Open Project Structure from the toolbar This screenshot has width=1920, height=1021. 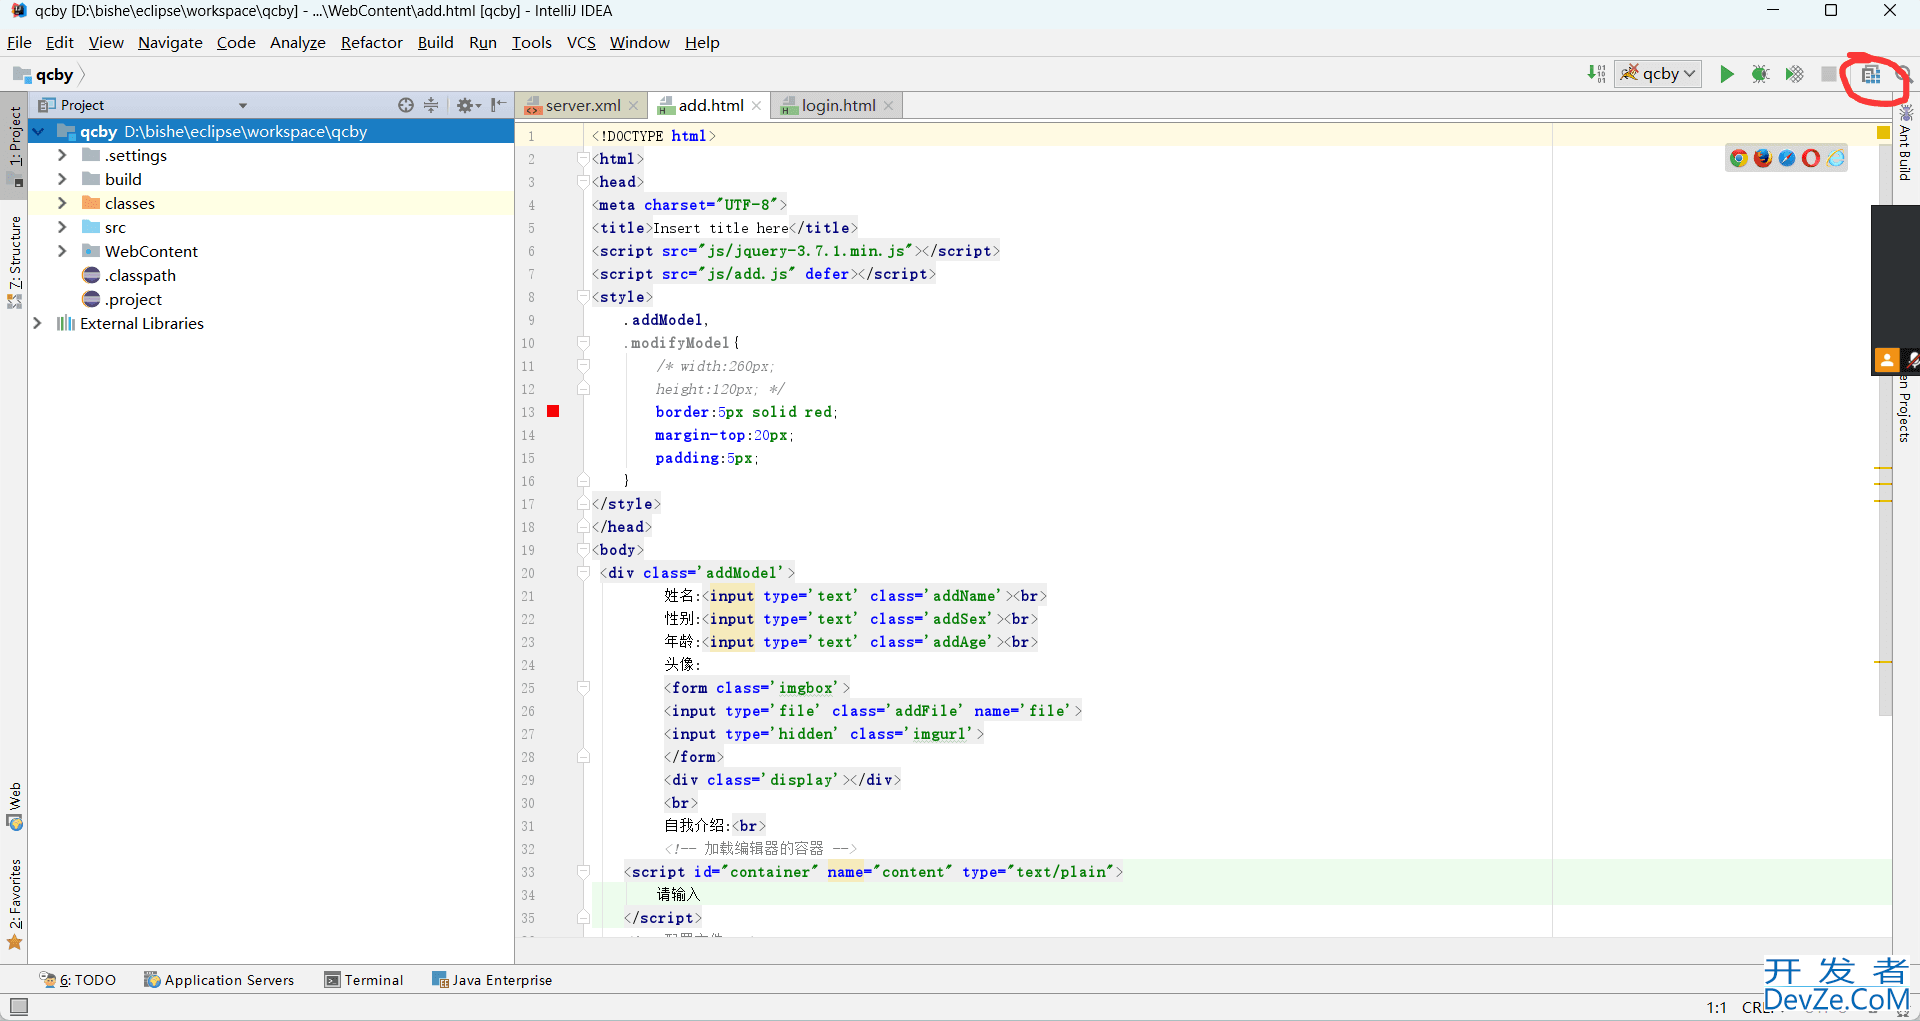(x=1870, y=74)
